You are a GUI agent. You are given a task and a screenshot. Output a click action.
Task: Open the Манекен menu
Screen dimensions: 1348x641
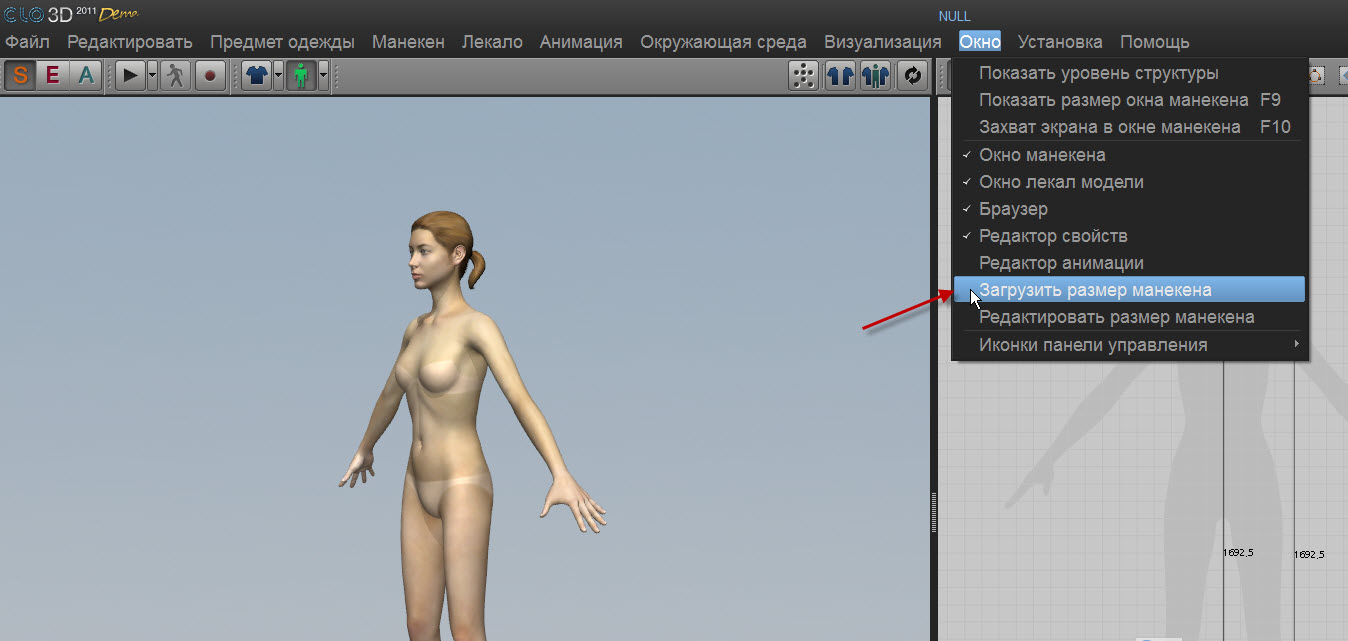point(408,42)
